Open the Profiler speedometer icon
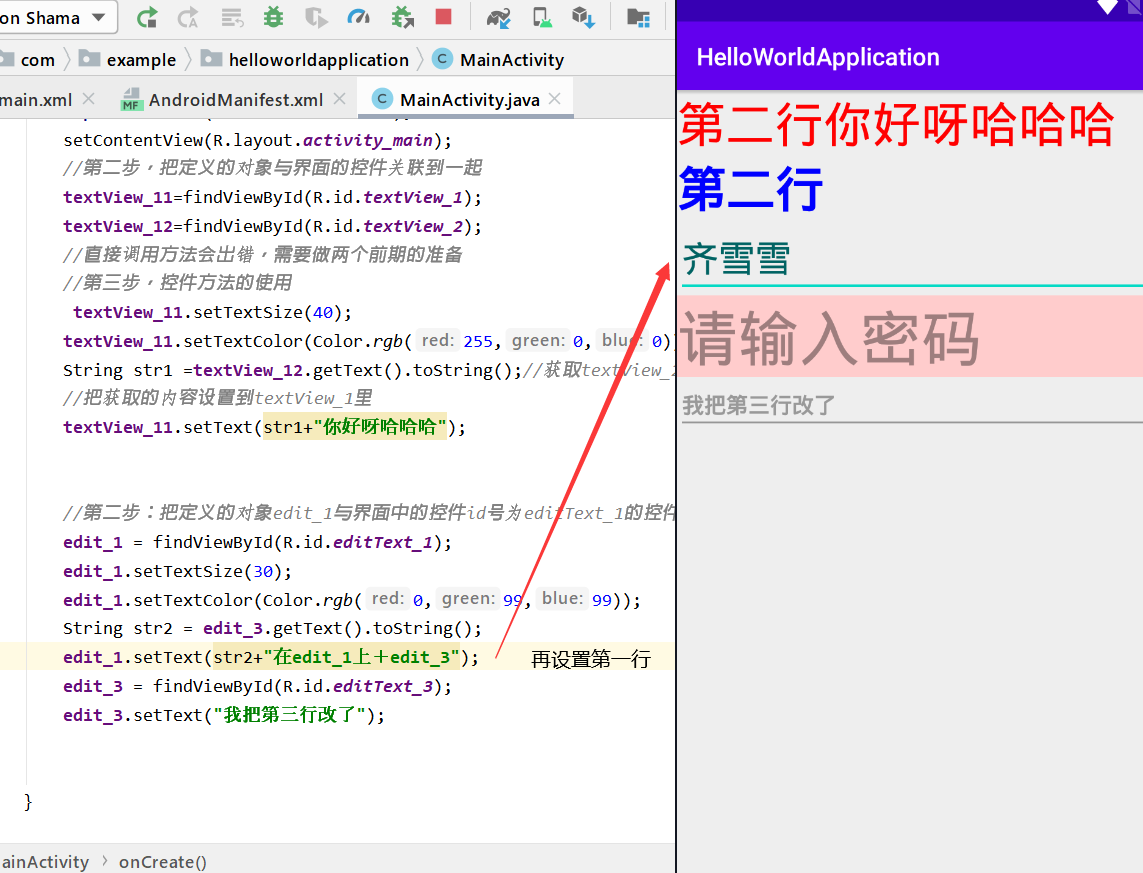Viewport: 1143px width, 873px height. [359, 17]
